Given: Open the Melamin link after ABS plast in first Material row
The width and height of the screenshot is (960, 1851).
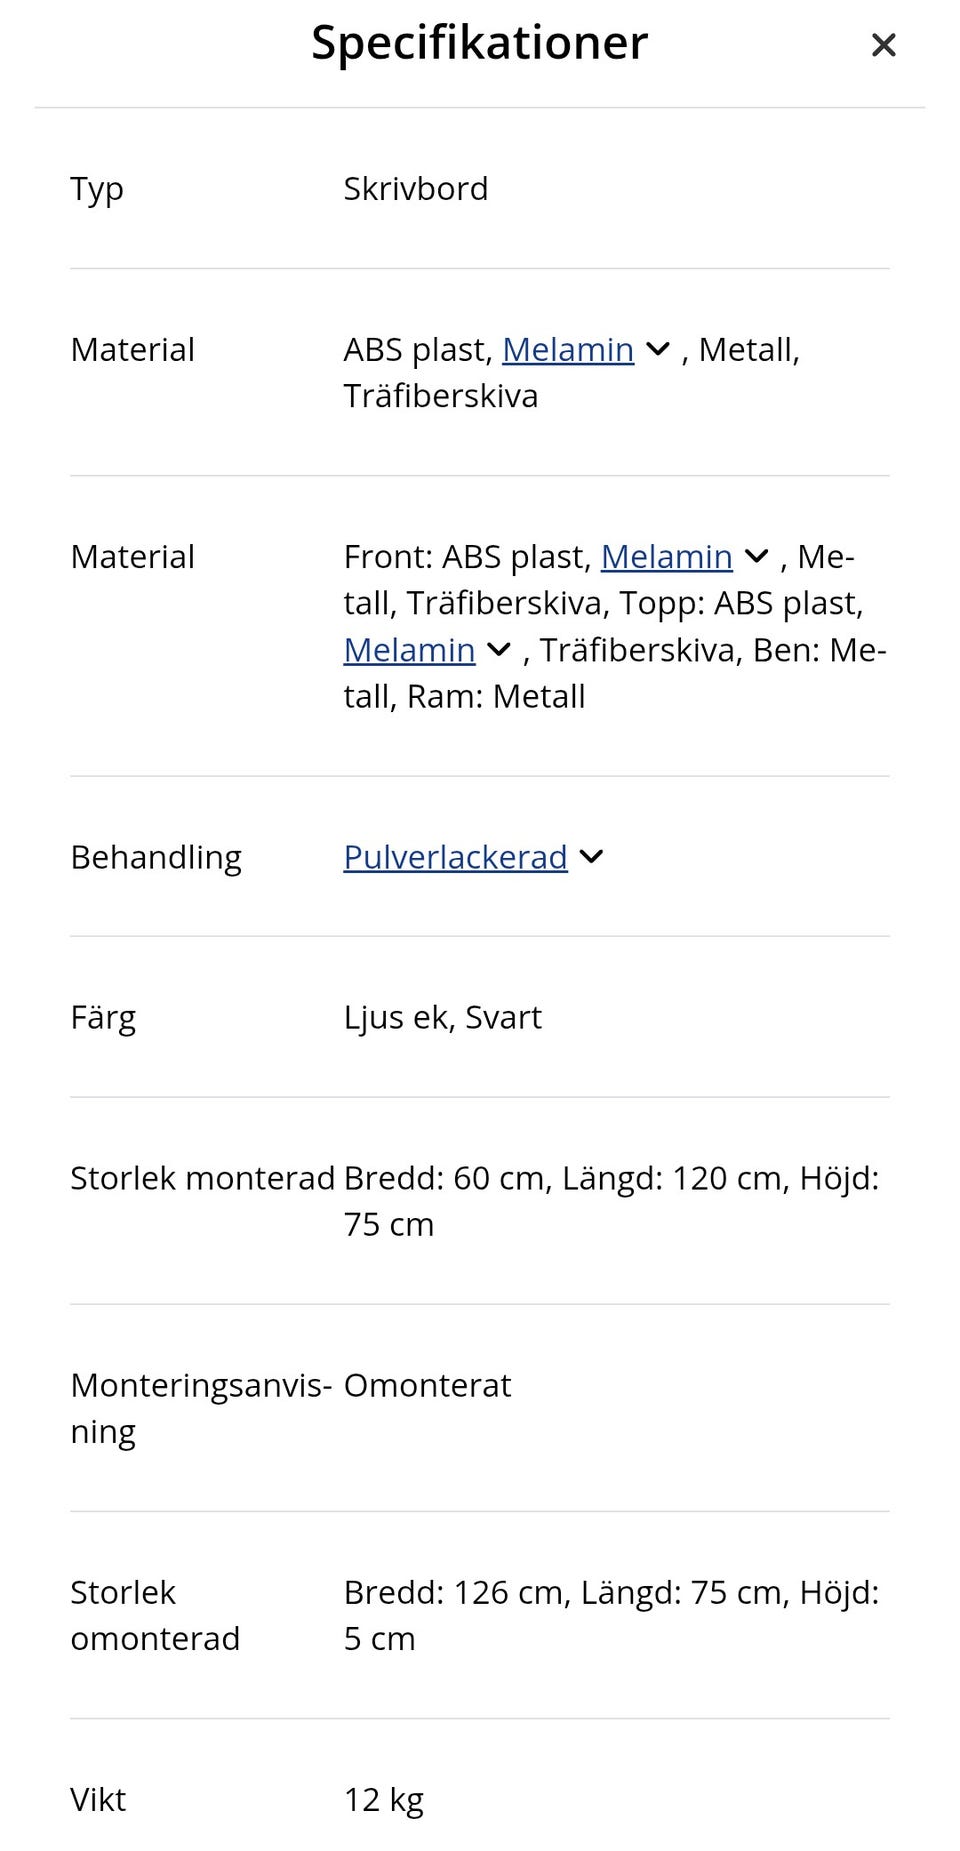Looking at the screenshot, I should click(568, 350).
